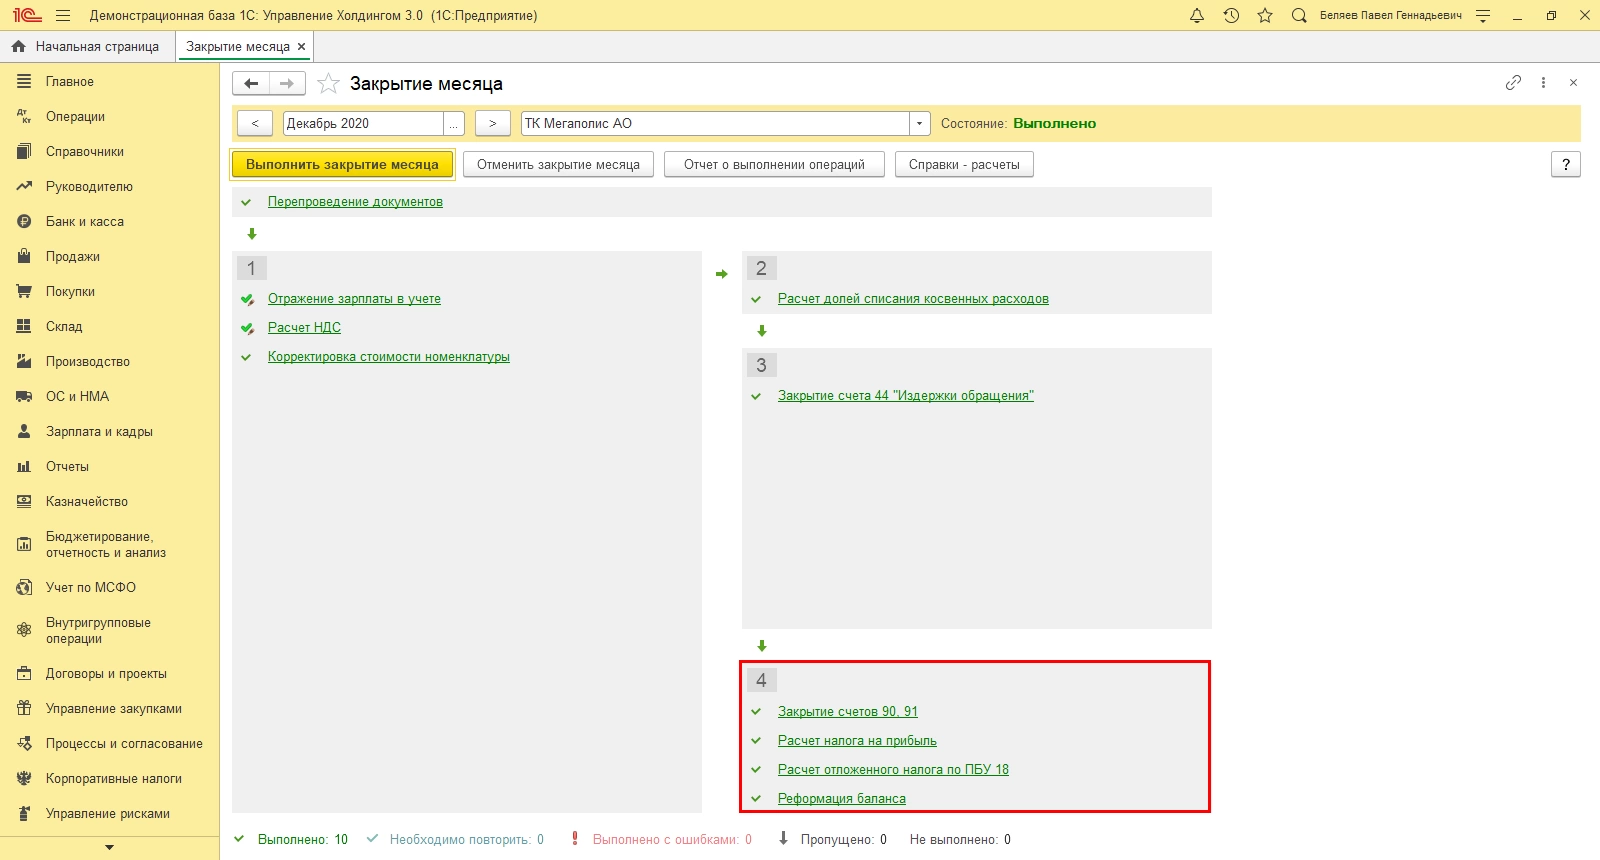Go back with the left arrow
Image resolution: width=1600 pixels, height=860 pixels.
coord(251,84)
